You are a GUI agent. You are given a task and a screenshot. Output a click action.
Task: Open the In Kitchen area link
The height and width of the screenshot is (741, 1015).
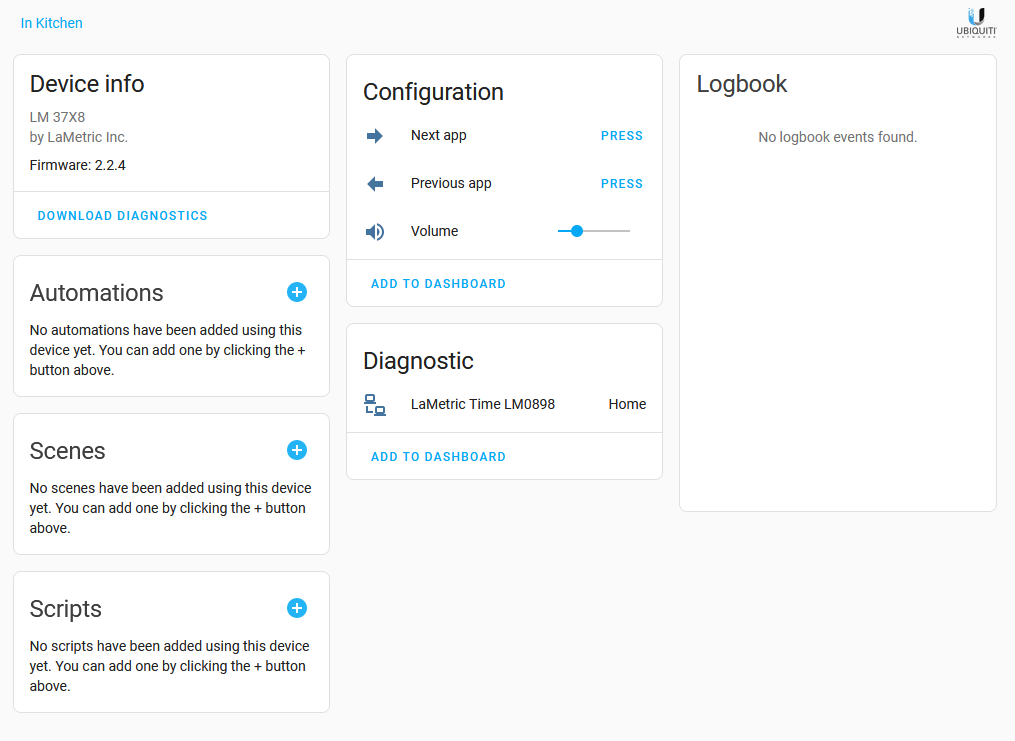tap(52, 23)
